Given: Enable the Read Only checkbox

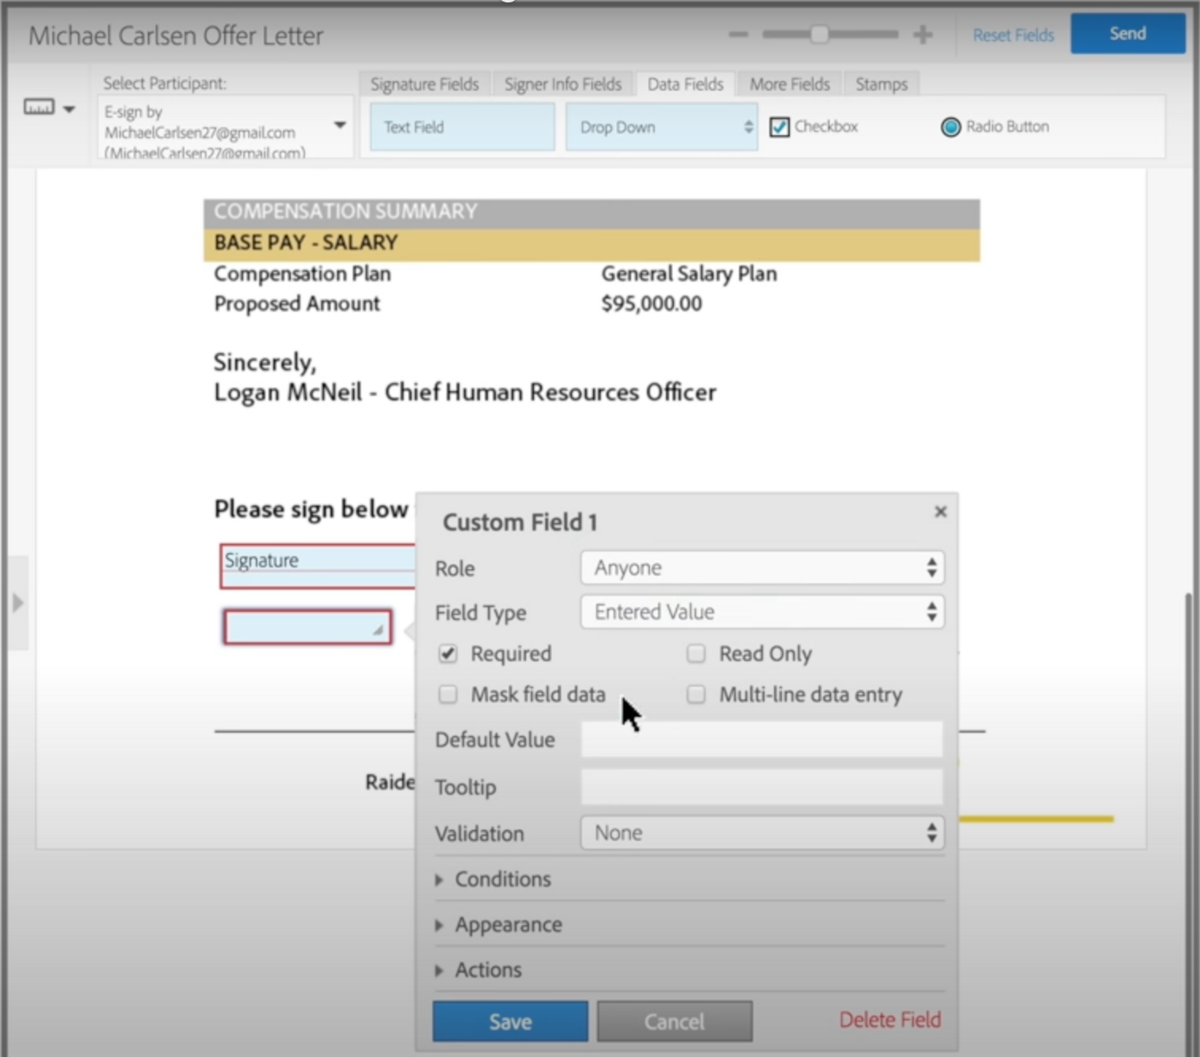Looking at the screenshot, I should point(696,654).
